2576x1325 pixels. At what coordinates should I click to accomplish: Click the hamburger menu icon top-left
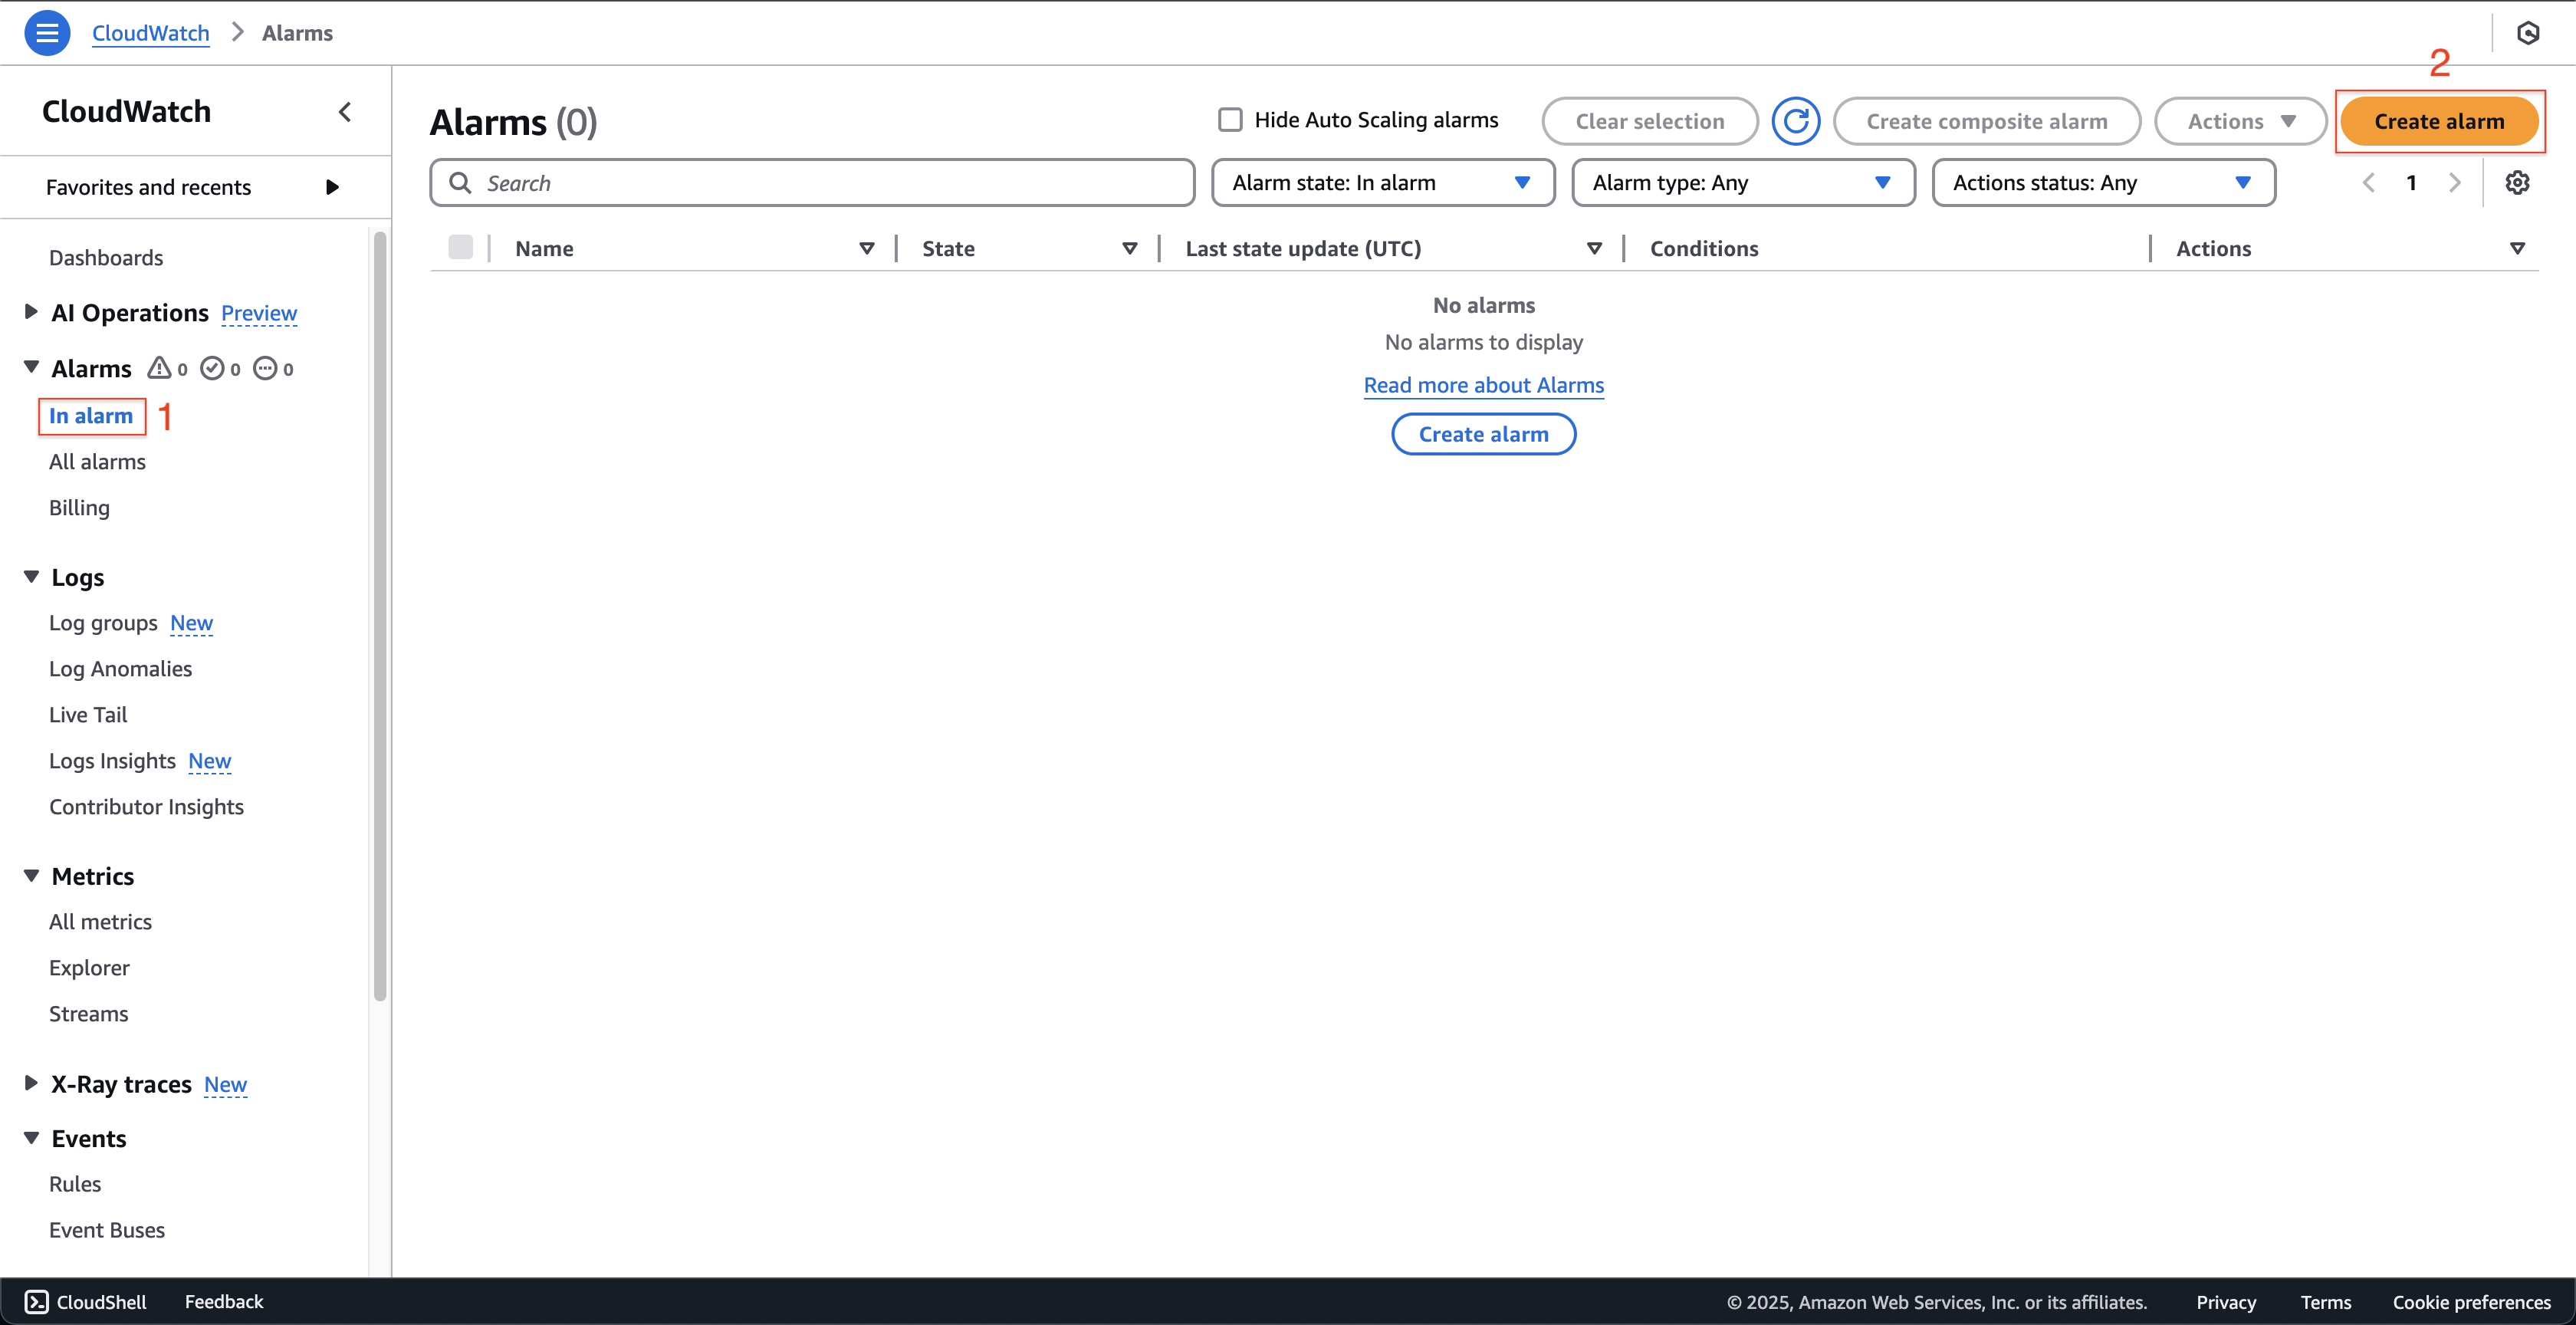tap(48, 32)
